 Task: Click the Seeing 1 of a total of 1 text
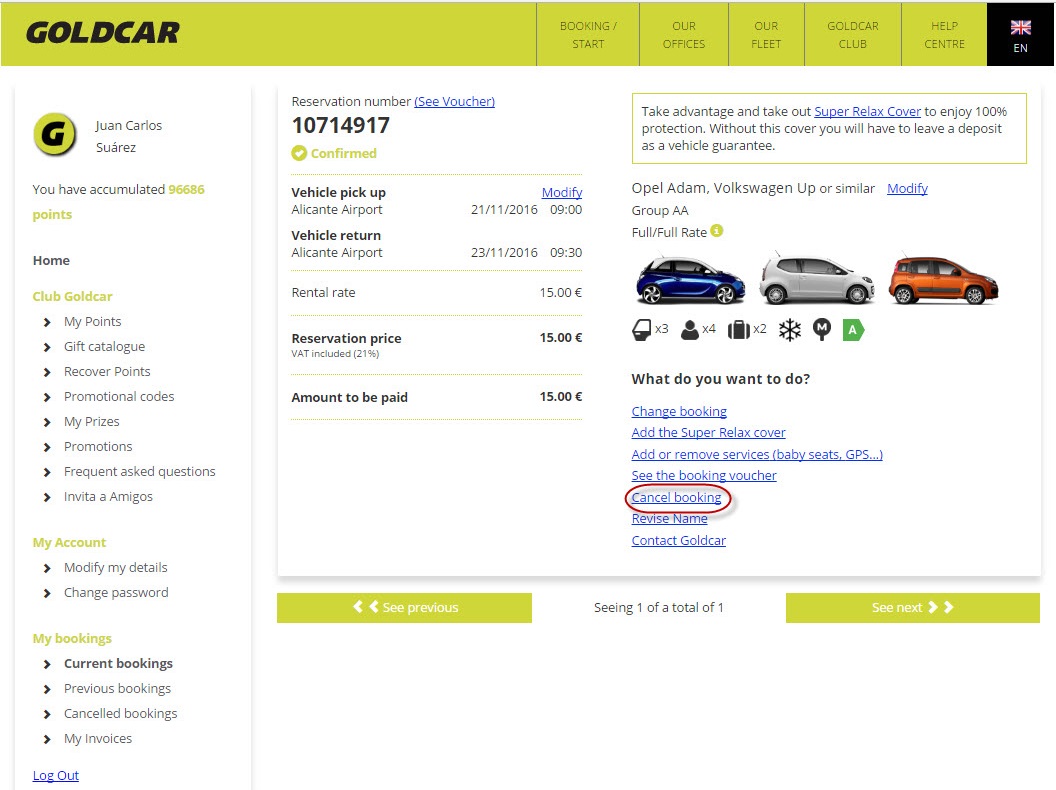pos(659,607)
